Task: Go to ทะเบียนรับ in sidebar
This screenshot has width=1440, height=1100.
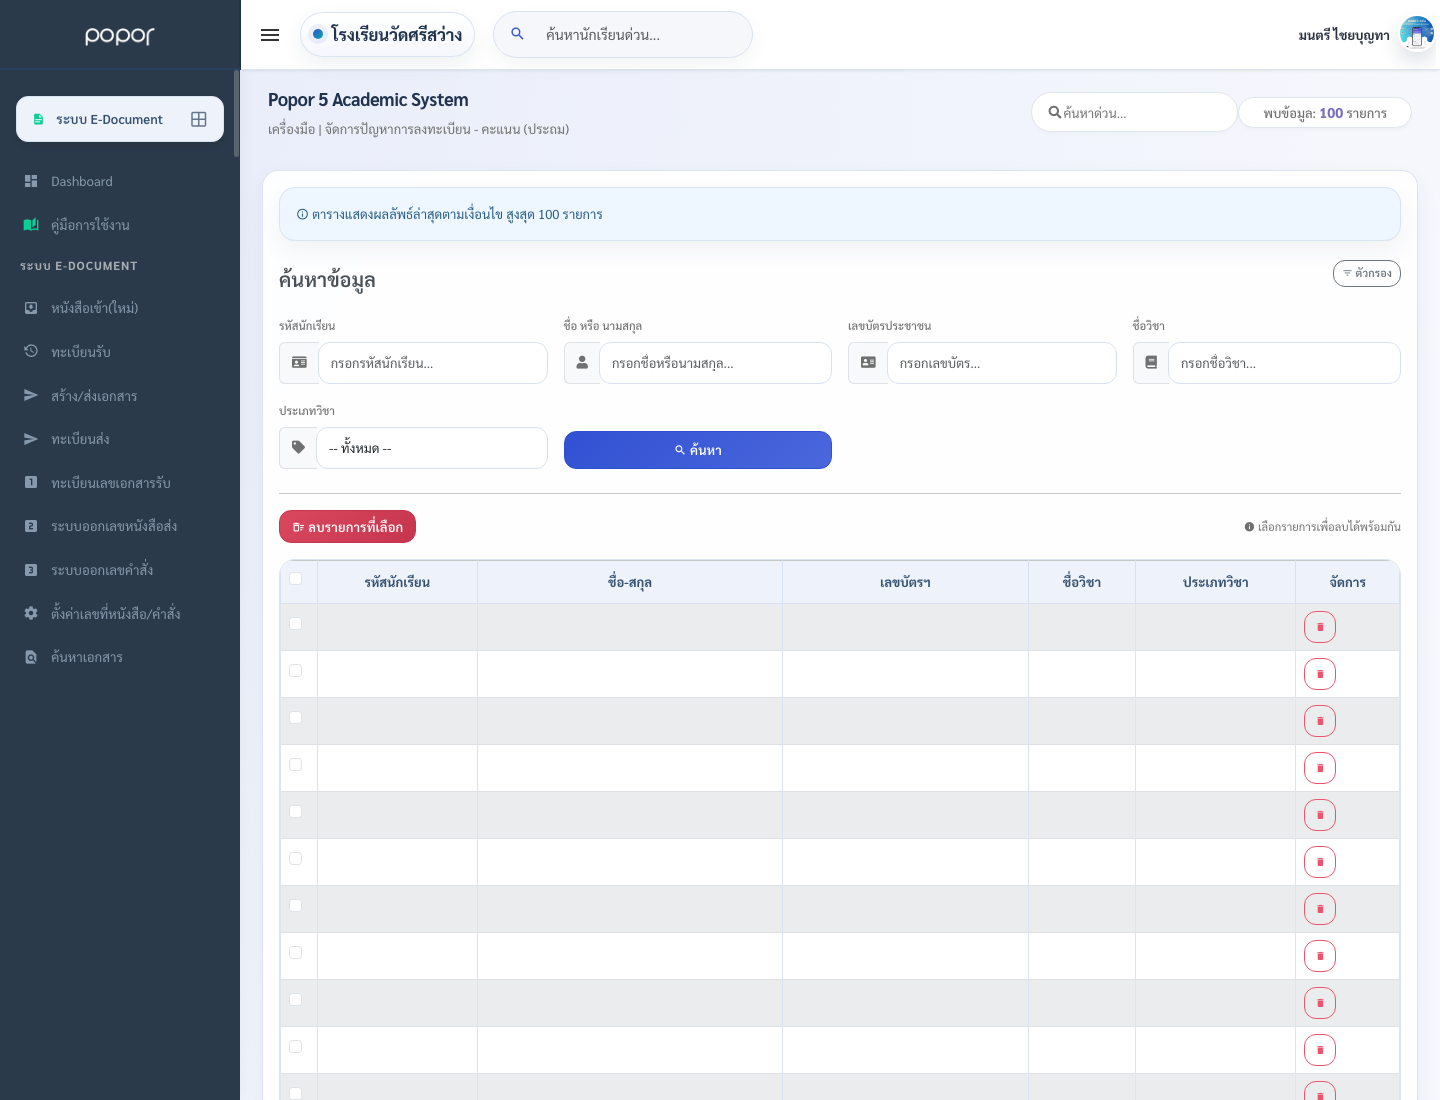Action: (81, 351)
